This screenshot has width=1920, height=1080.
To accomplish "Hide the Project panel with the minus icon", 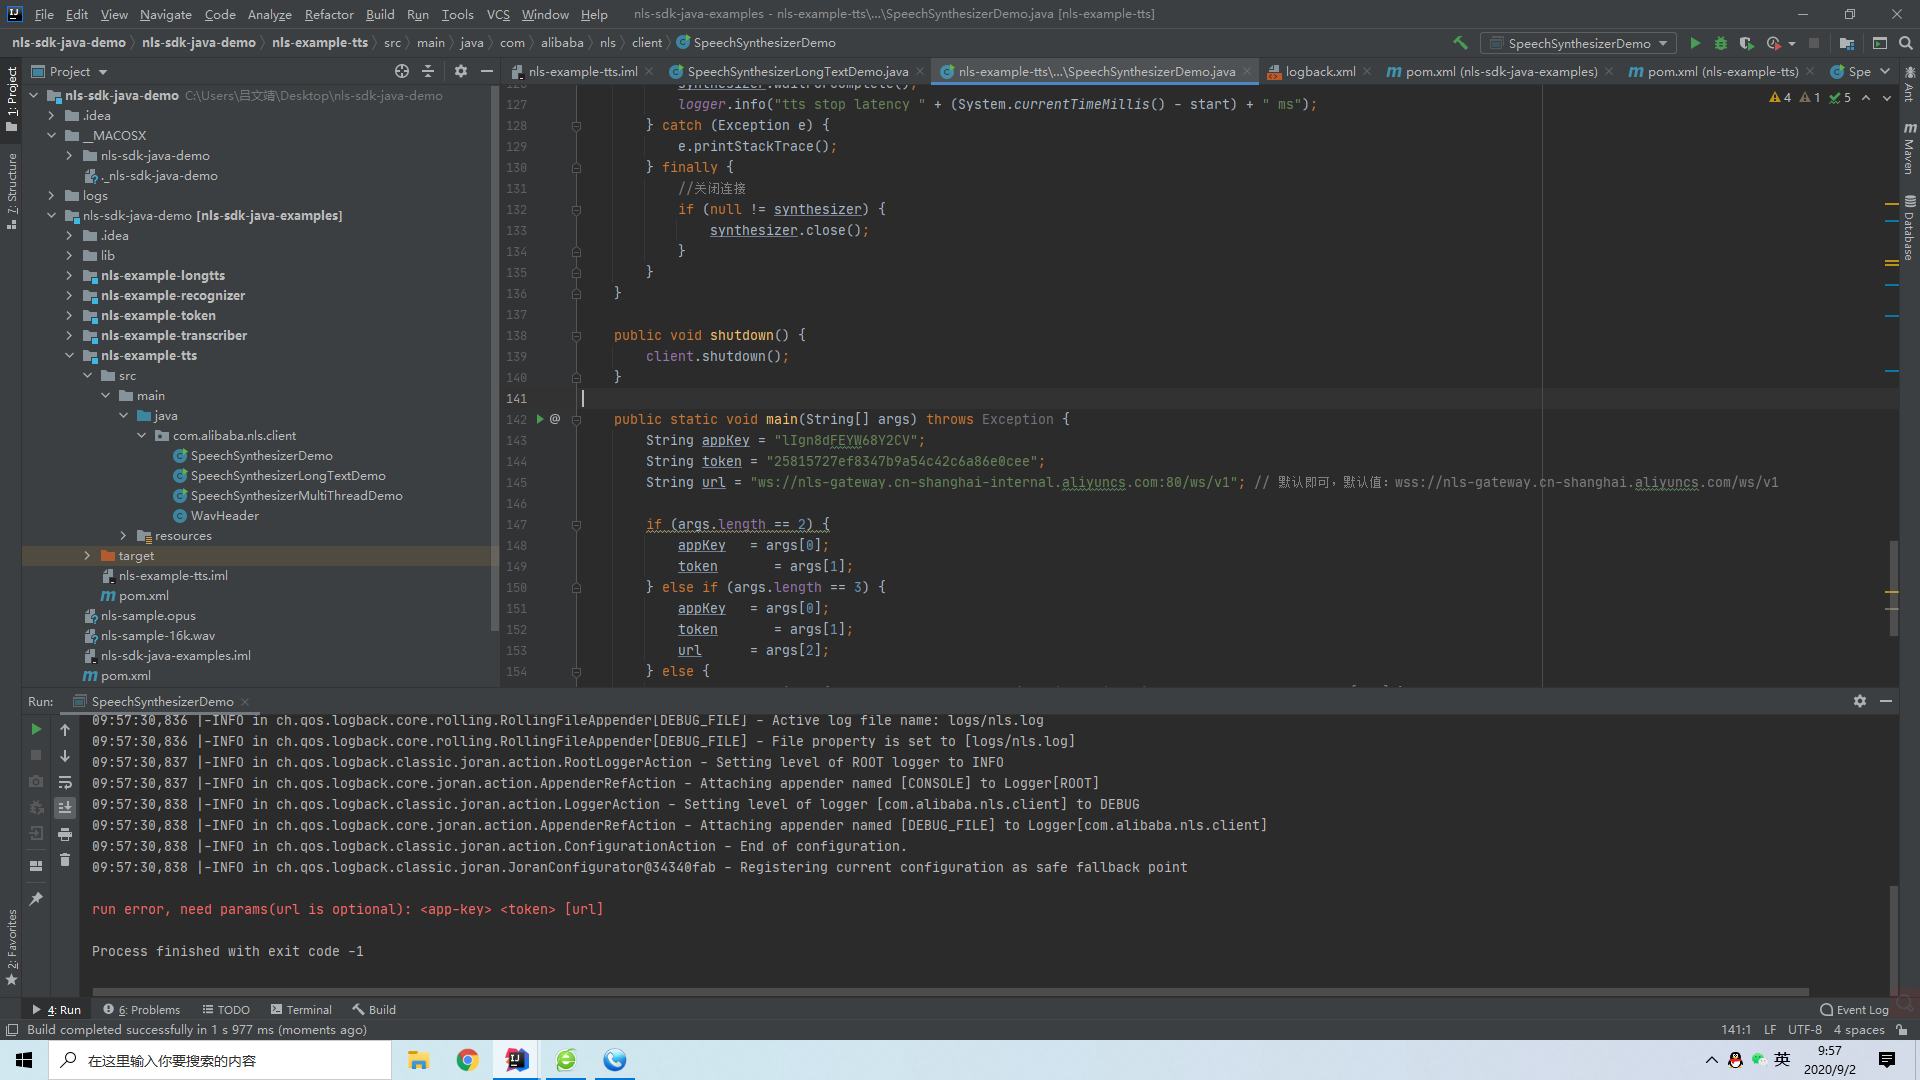I will tap(487, 71).
